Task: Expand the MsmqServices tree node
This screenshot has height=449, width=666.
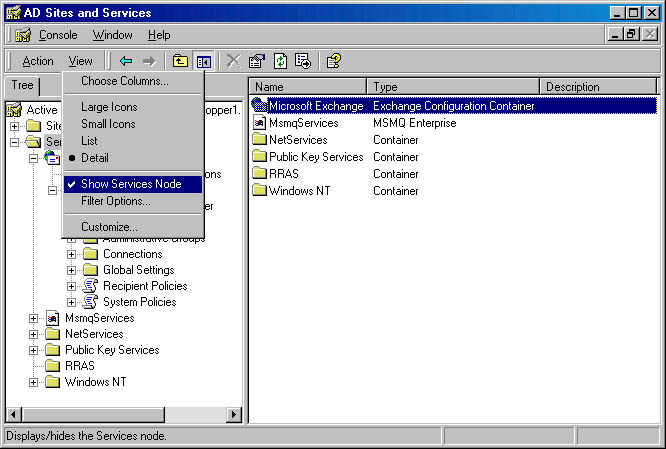Action: [34, 318]
